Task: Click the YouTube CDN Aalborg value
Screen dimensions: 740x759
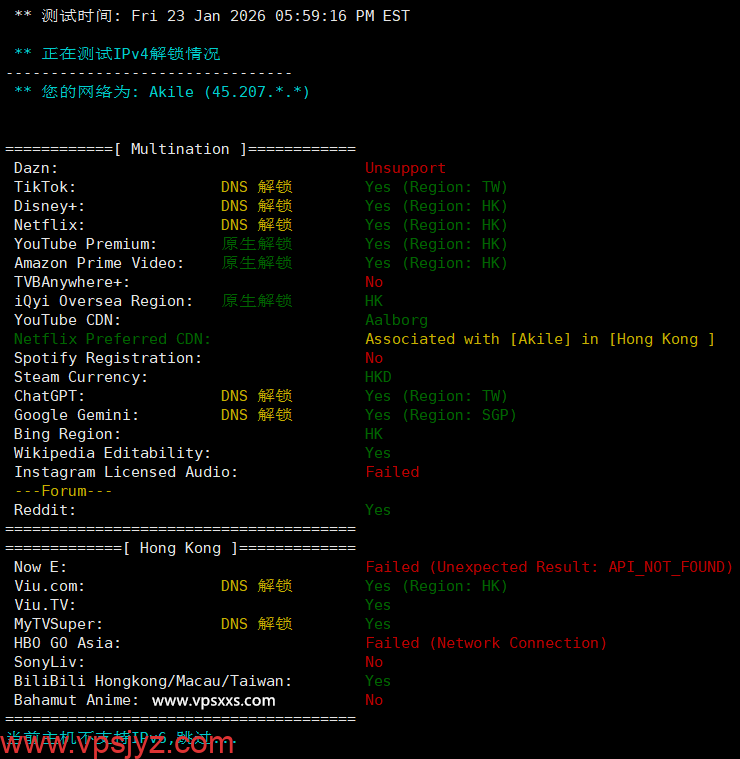Action: click(396, 320)
